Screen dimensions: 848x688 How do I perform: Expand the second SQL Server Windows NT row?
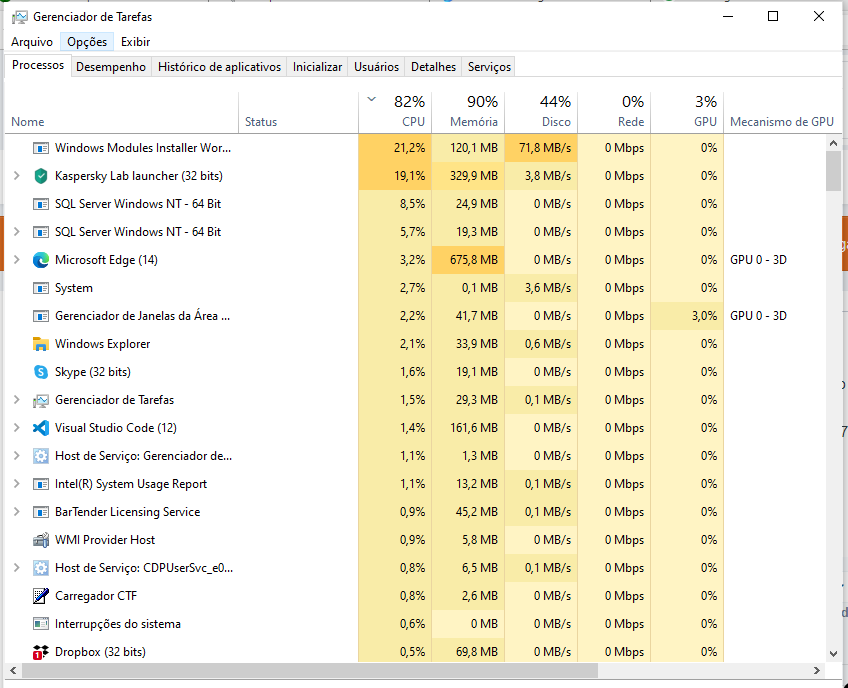tap(17, 232)
